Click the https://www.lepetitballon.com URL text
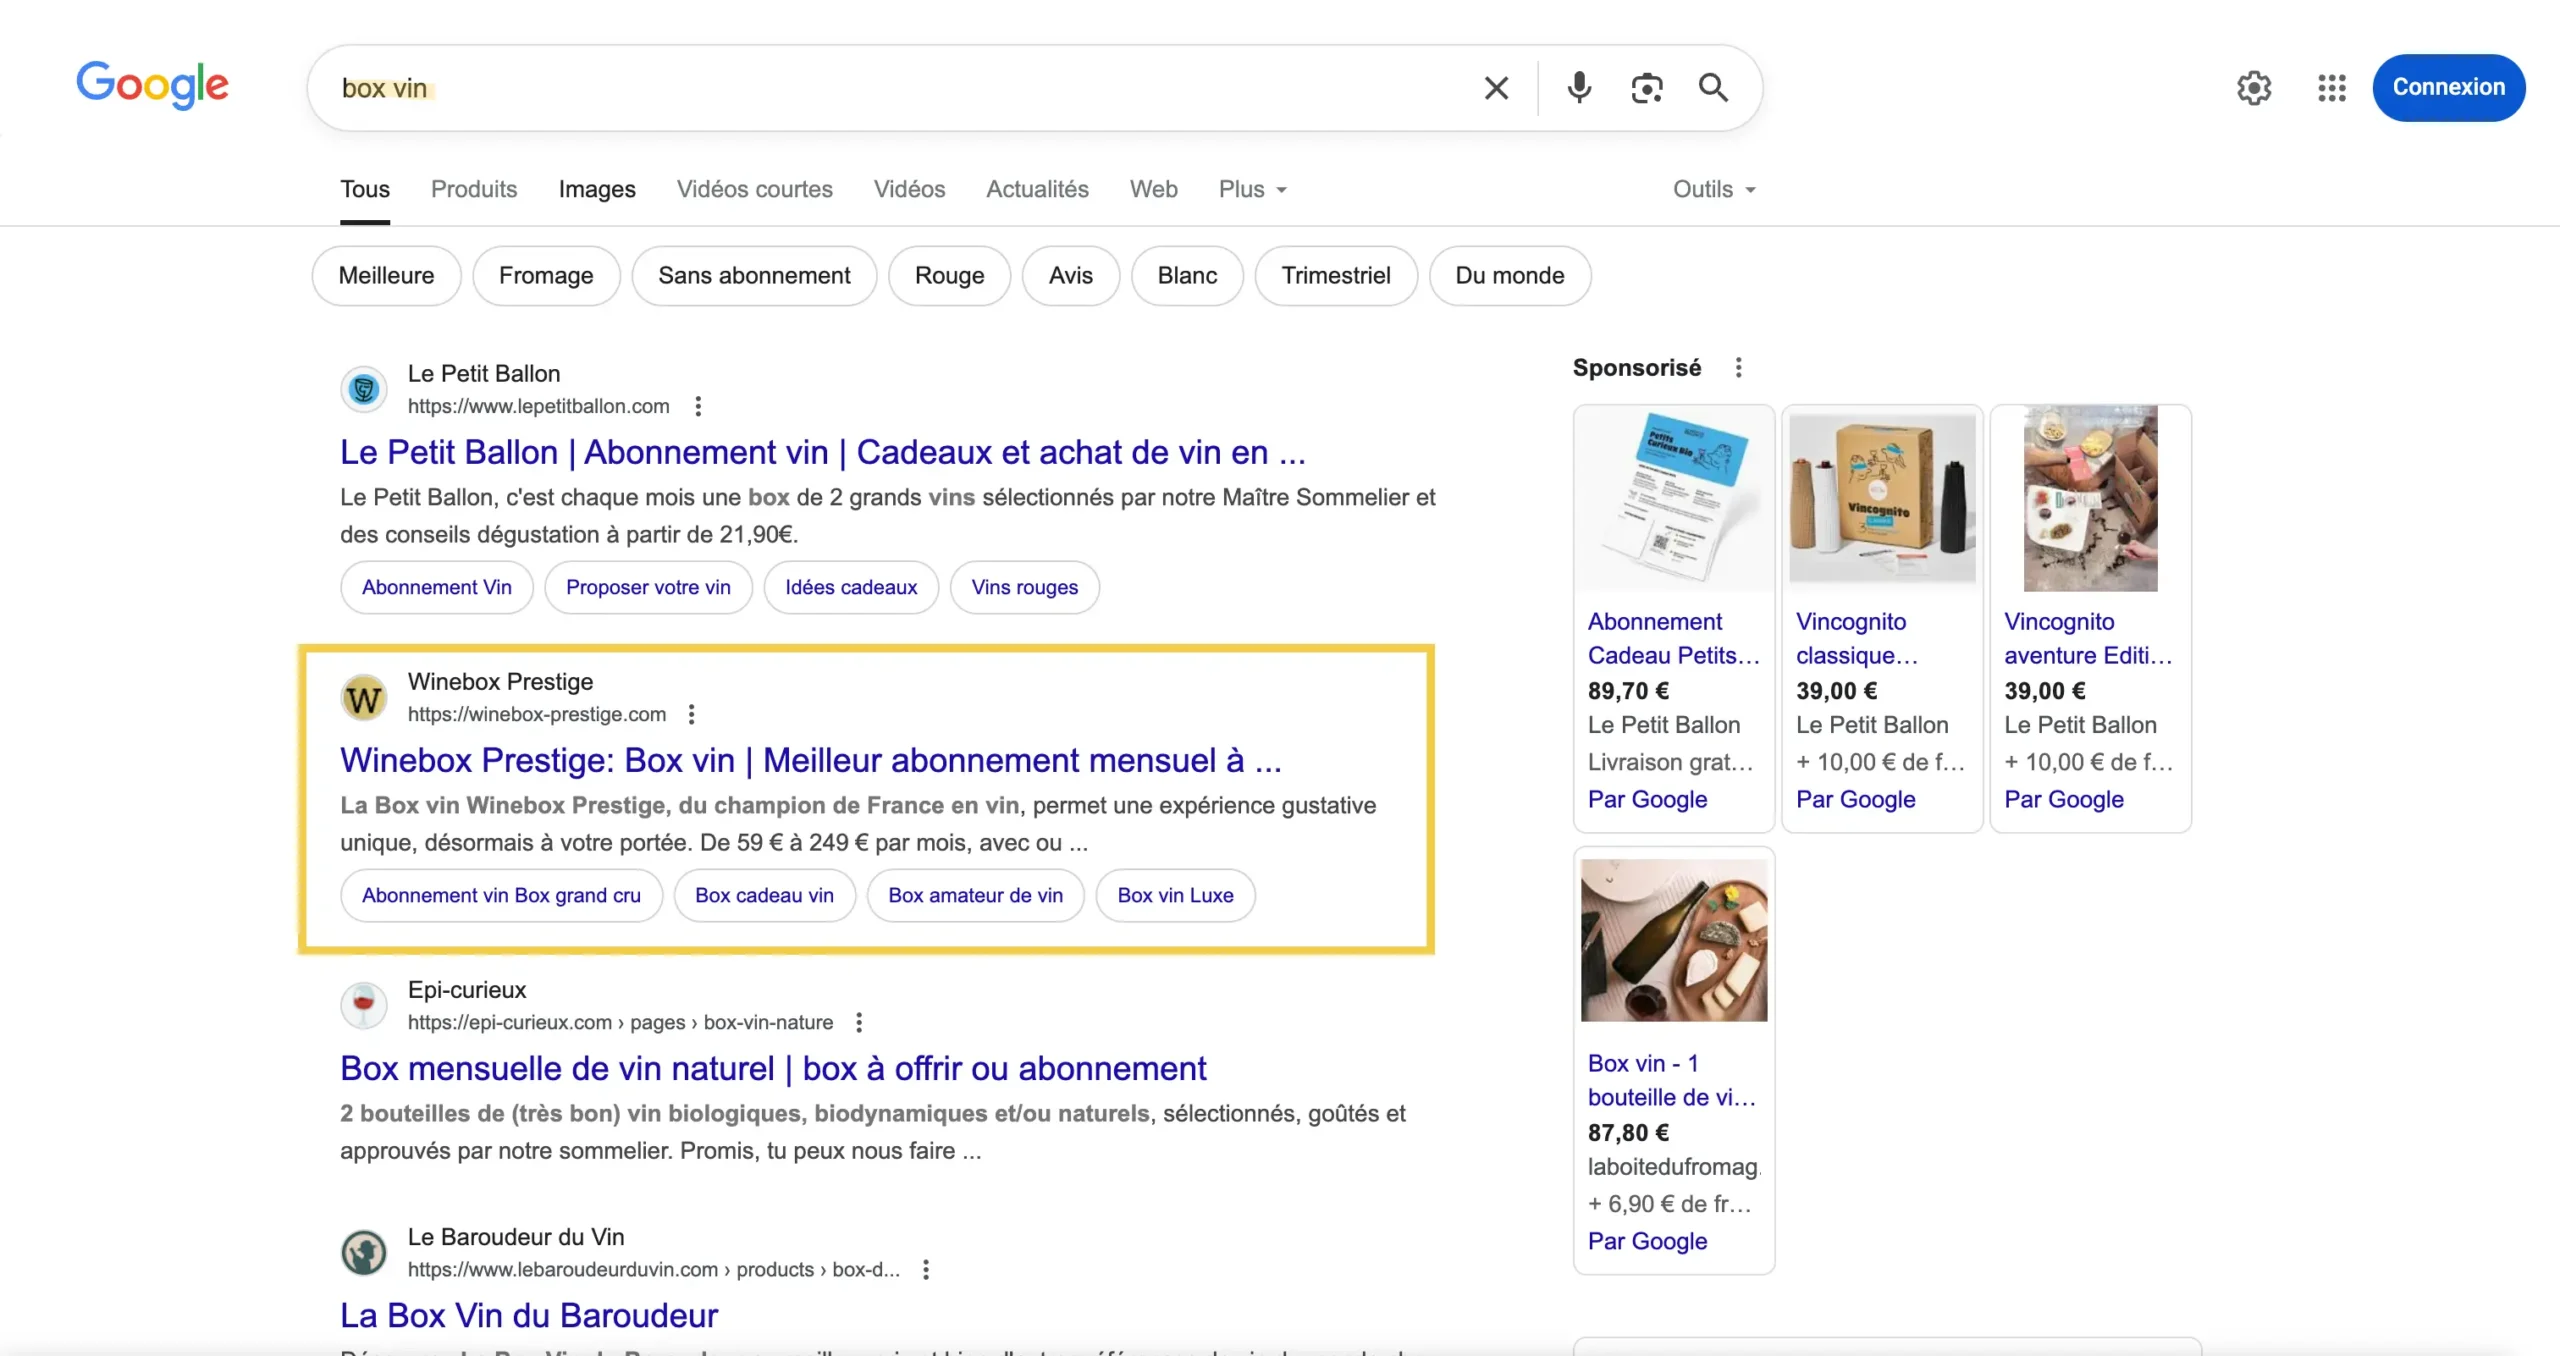 [538, 406]
